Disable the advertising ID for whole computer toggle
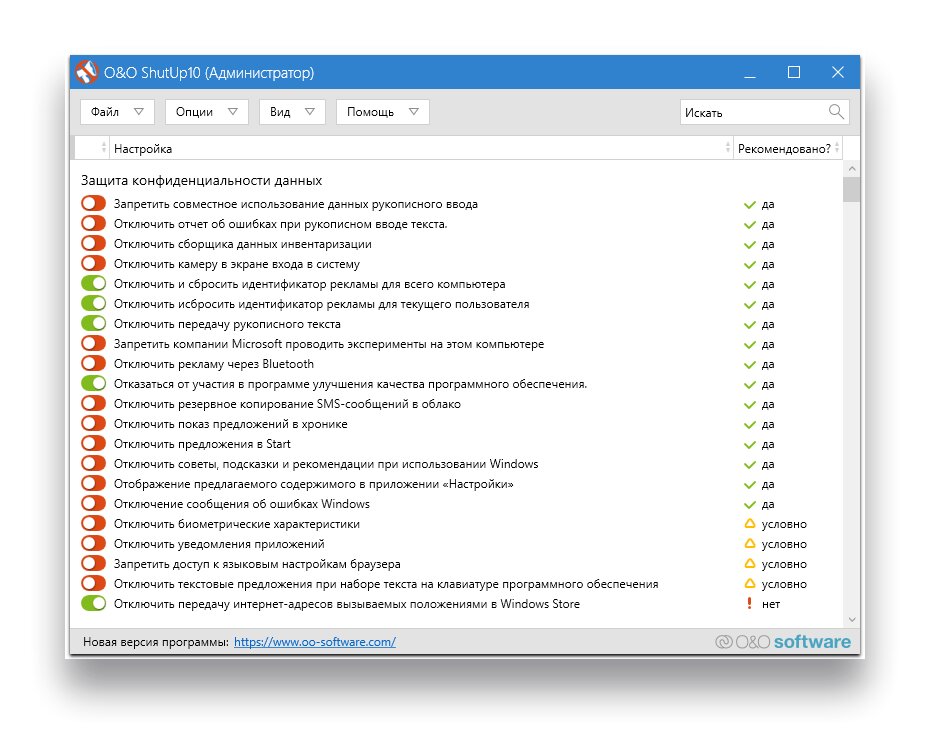Screen dimensions: 930x749 [93, 283]
